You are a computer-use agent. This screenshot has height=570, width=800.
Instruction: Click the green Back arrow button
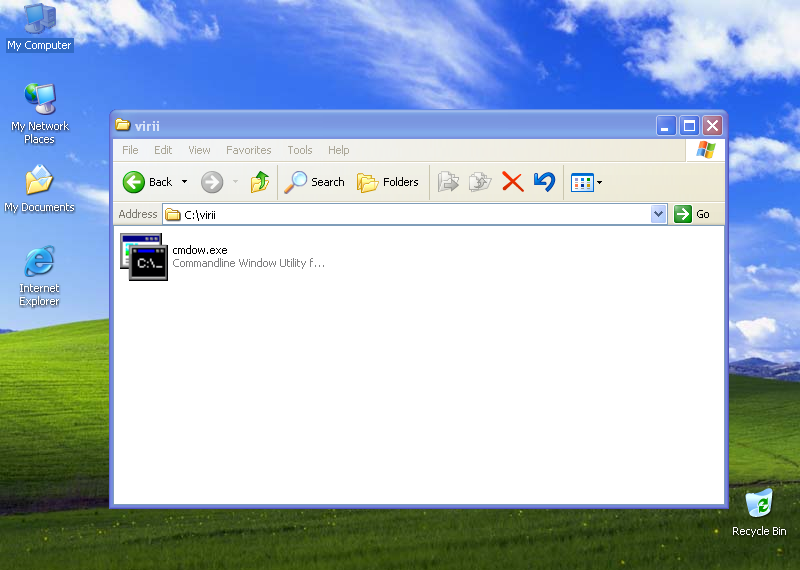pyautogui.click(x=134, y=182)
